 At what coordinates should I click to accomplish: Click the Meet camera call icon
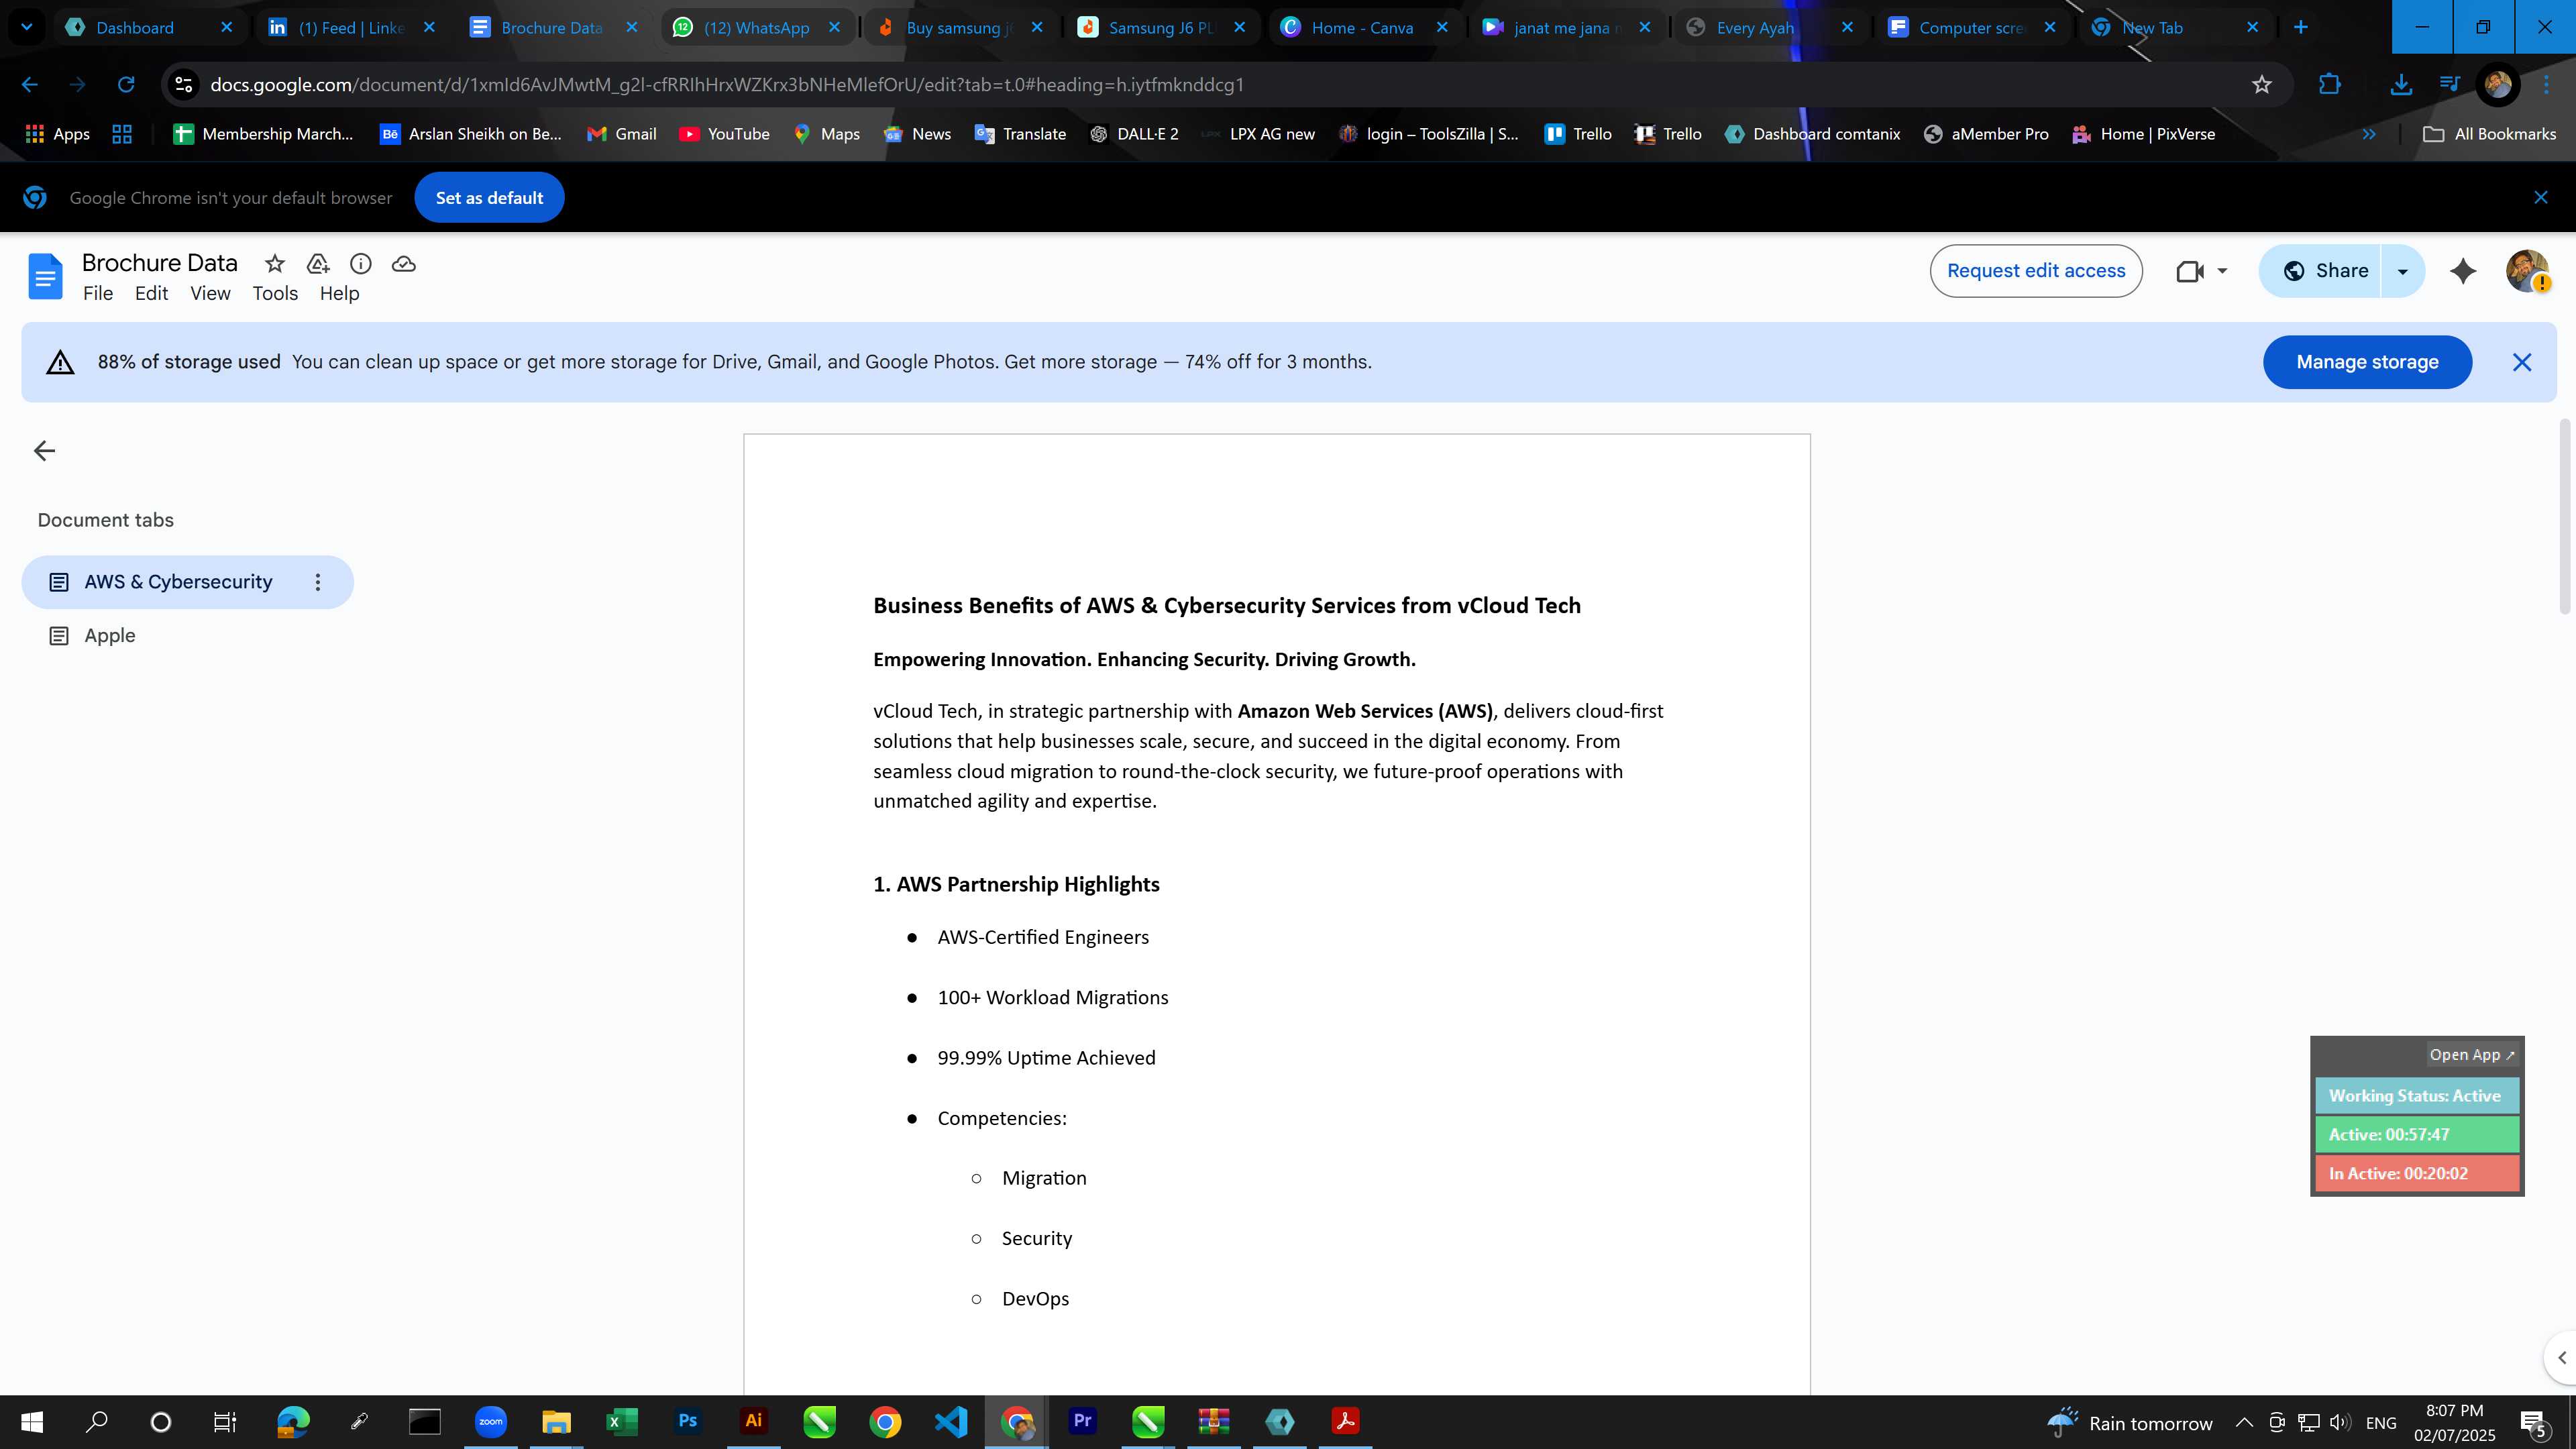click(x=2190, y=271)
